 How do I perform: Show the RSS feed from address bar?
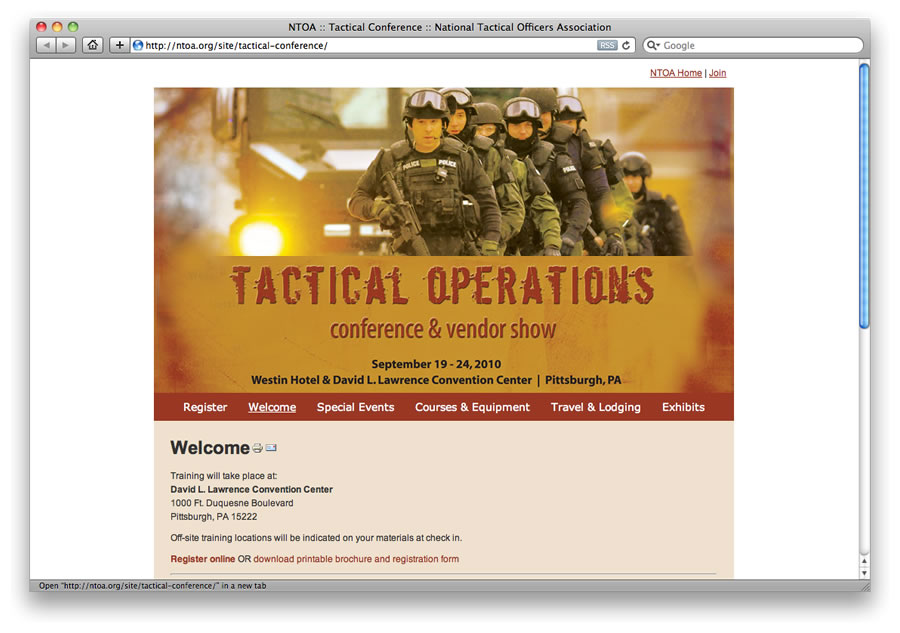pyautogui.click(x=607, y=45)
